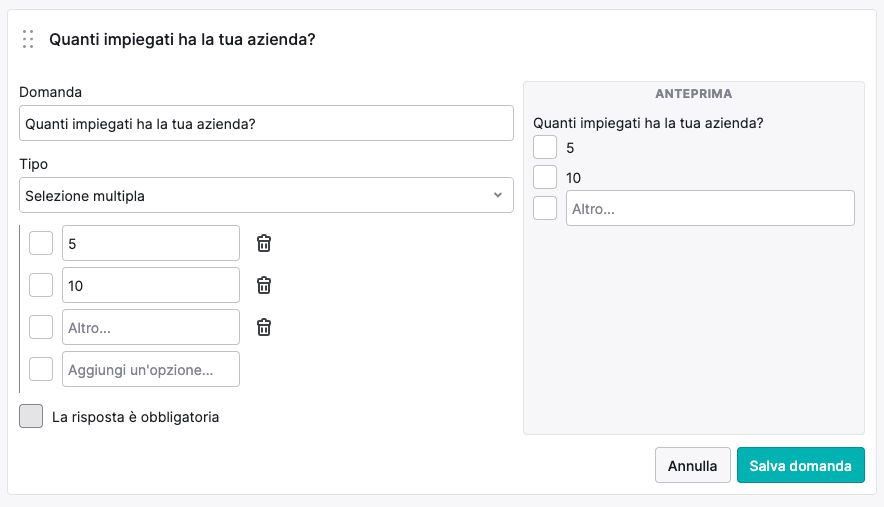The image size is (884, 507).
Task: Check preview checkbox for answer 10
Action: coord(545,178)
